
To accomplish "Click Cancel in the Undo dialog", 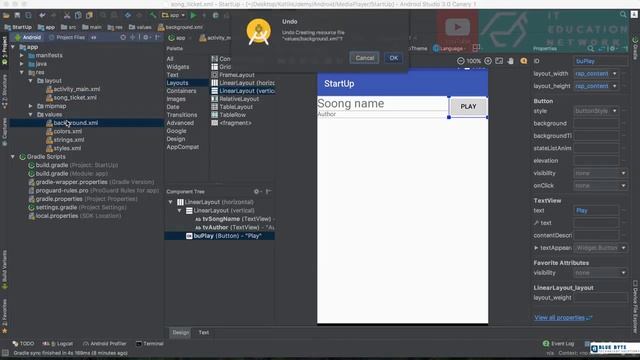I will pos(364,58).
